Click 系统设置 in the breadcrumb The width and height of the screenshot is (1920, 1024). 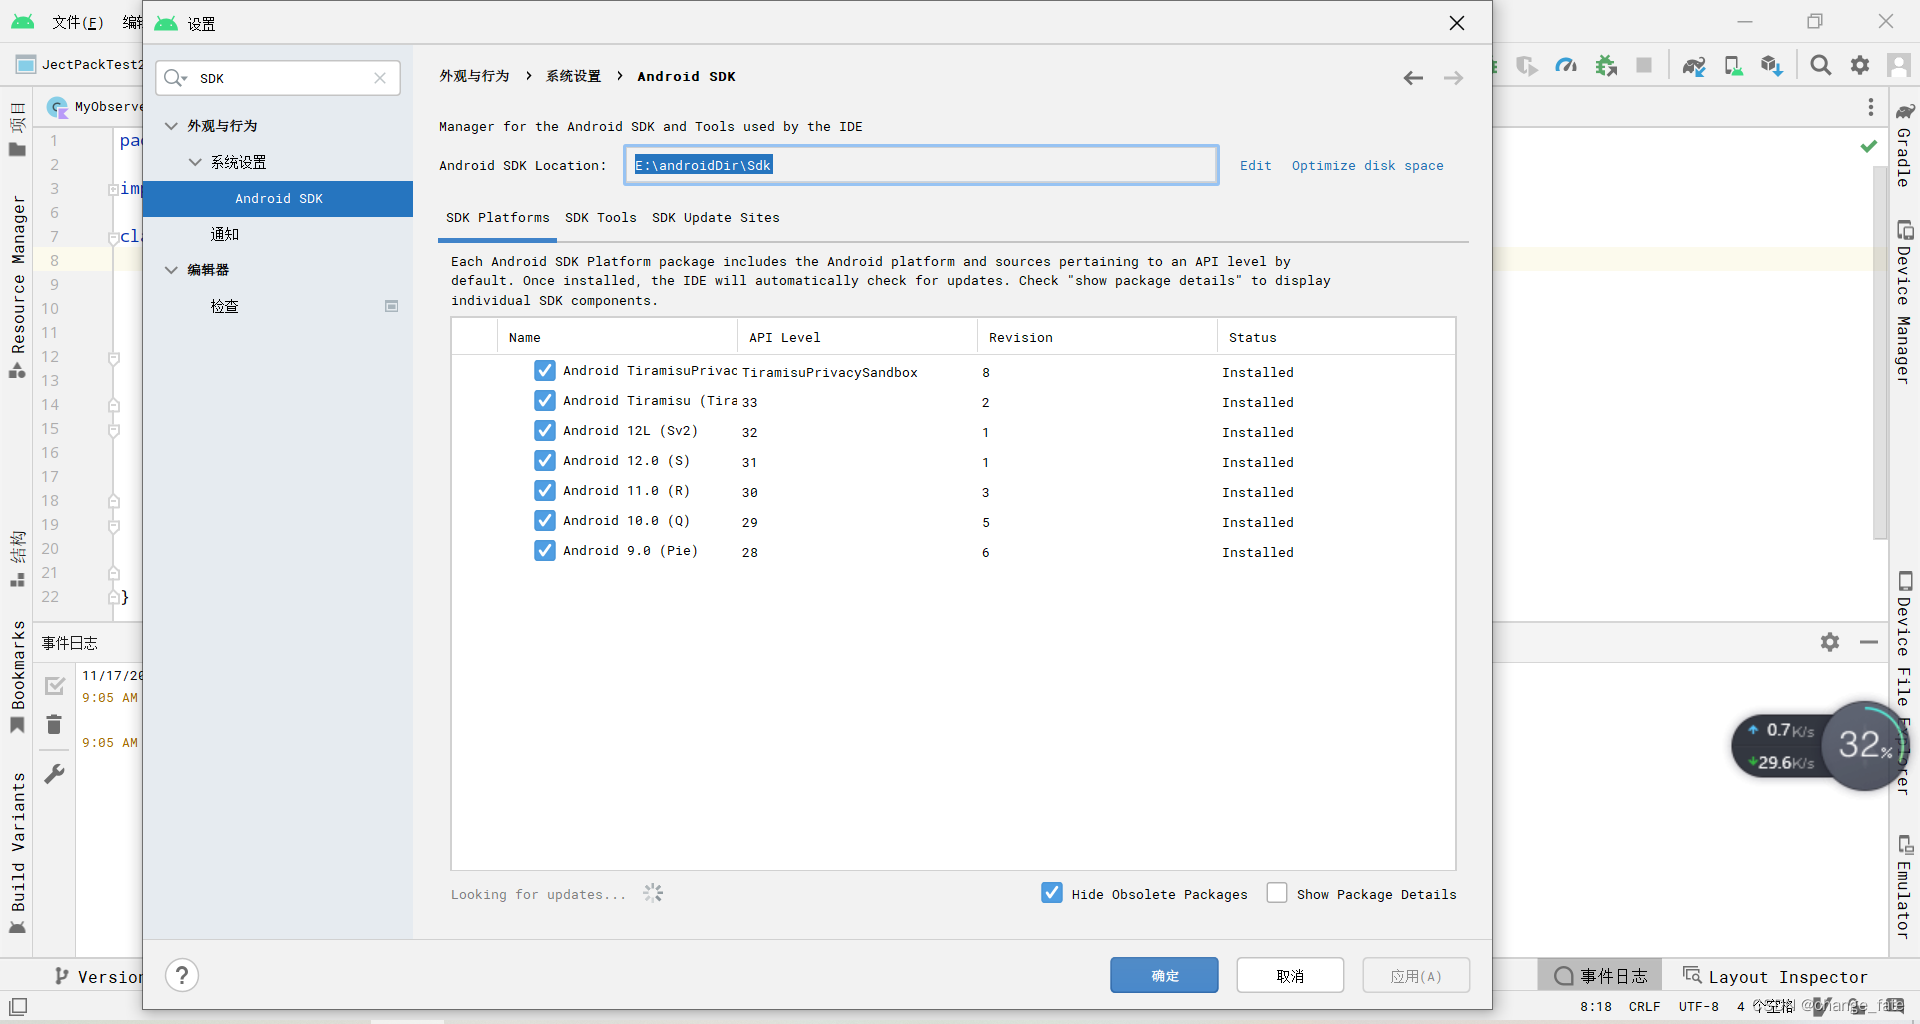click(573, 76)
